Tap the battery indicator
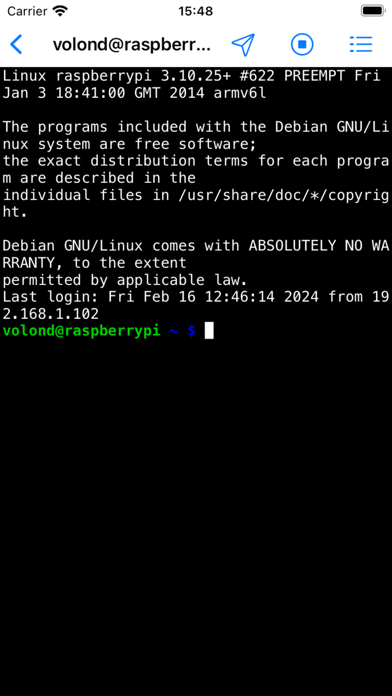Viewport: 392px width, 696px height. [x=372, y=11]
